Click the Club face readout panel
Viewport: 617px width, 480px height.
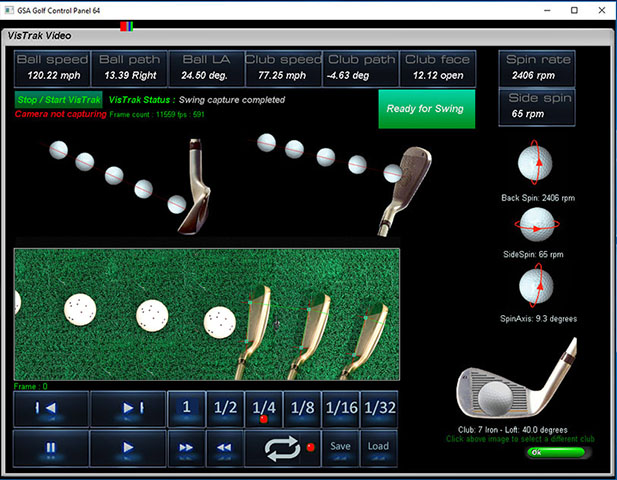click(438, 68)
